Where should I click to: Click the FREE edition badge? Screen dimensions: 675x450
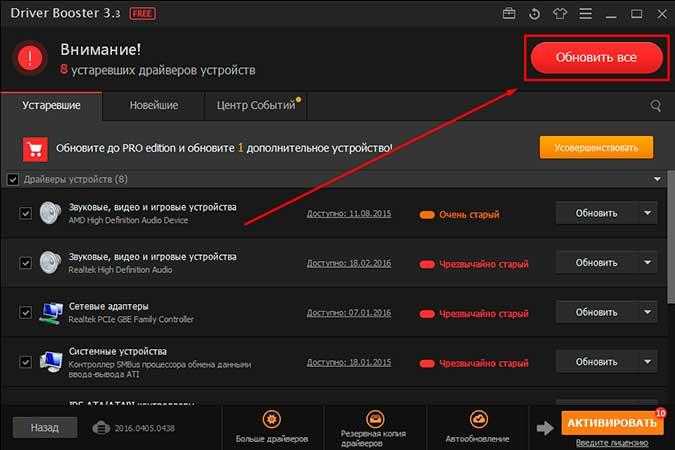pos(142,14)
